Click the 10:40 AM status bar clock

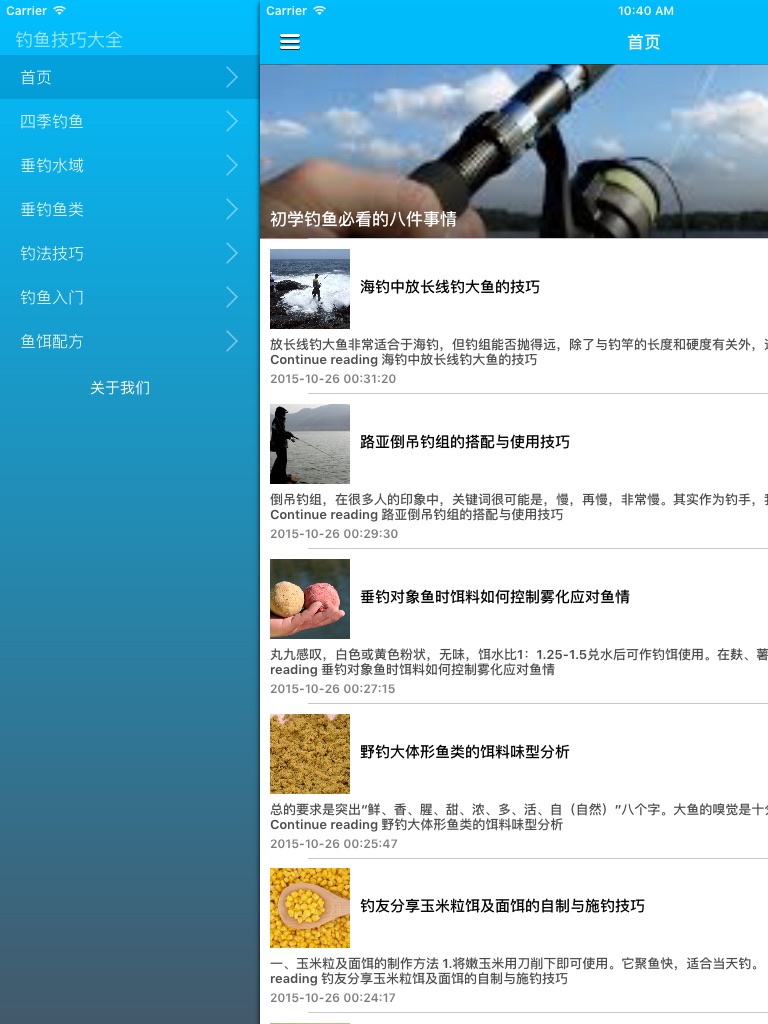click(646, 11)
